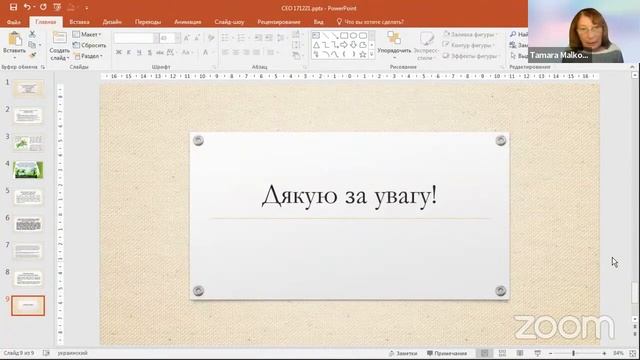Click the Save icon in quick access toolbar

tap(13, 7)
